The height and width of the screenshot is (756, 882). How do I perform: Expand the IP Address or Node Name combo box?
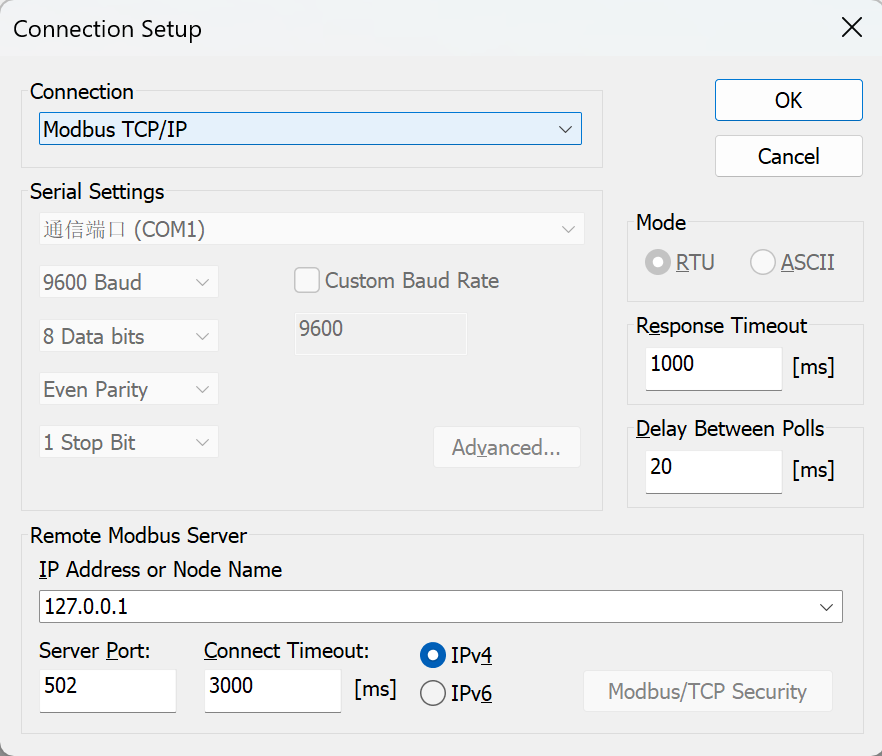(x=826, y=607)
